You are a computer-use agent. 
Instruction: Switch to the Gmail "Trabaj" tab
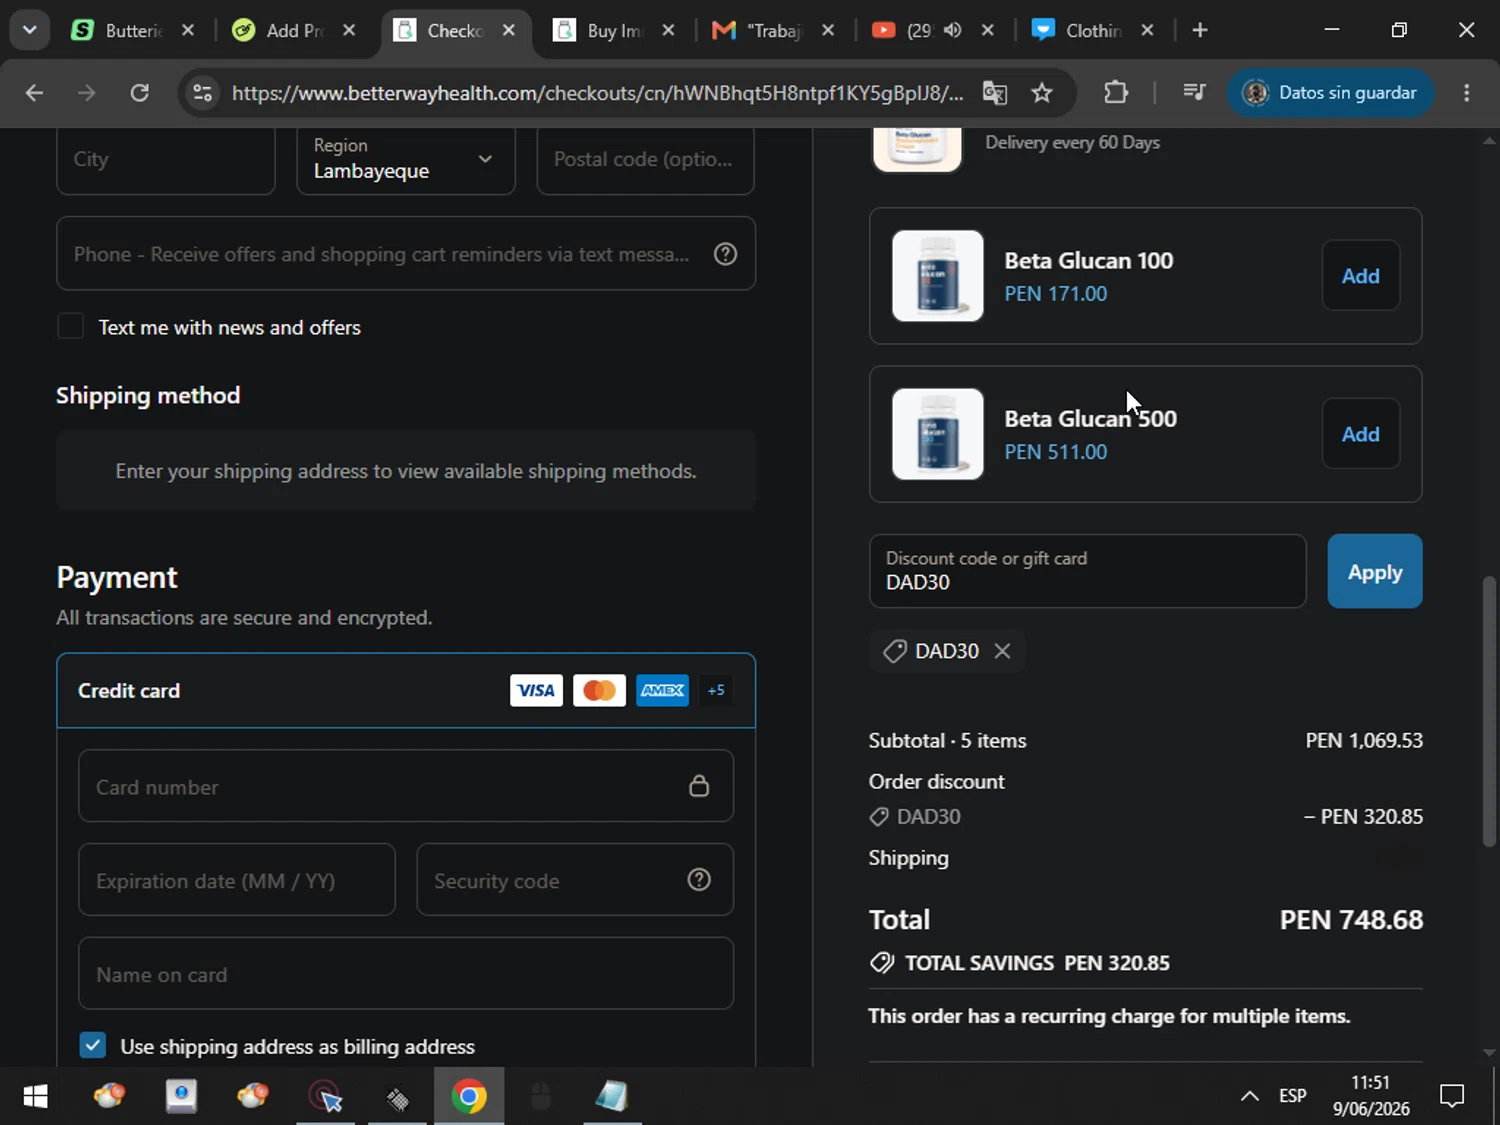pos(772,31)
